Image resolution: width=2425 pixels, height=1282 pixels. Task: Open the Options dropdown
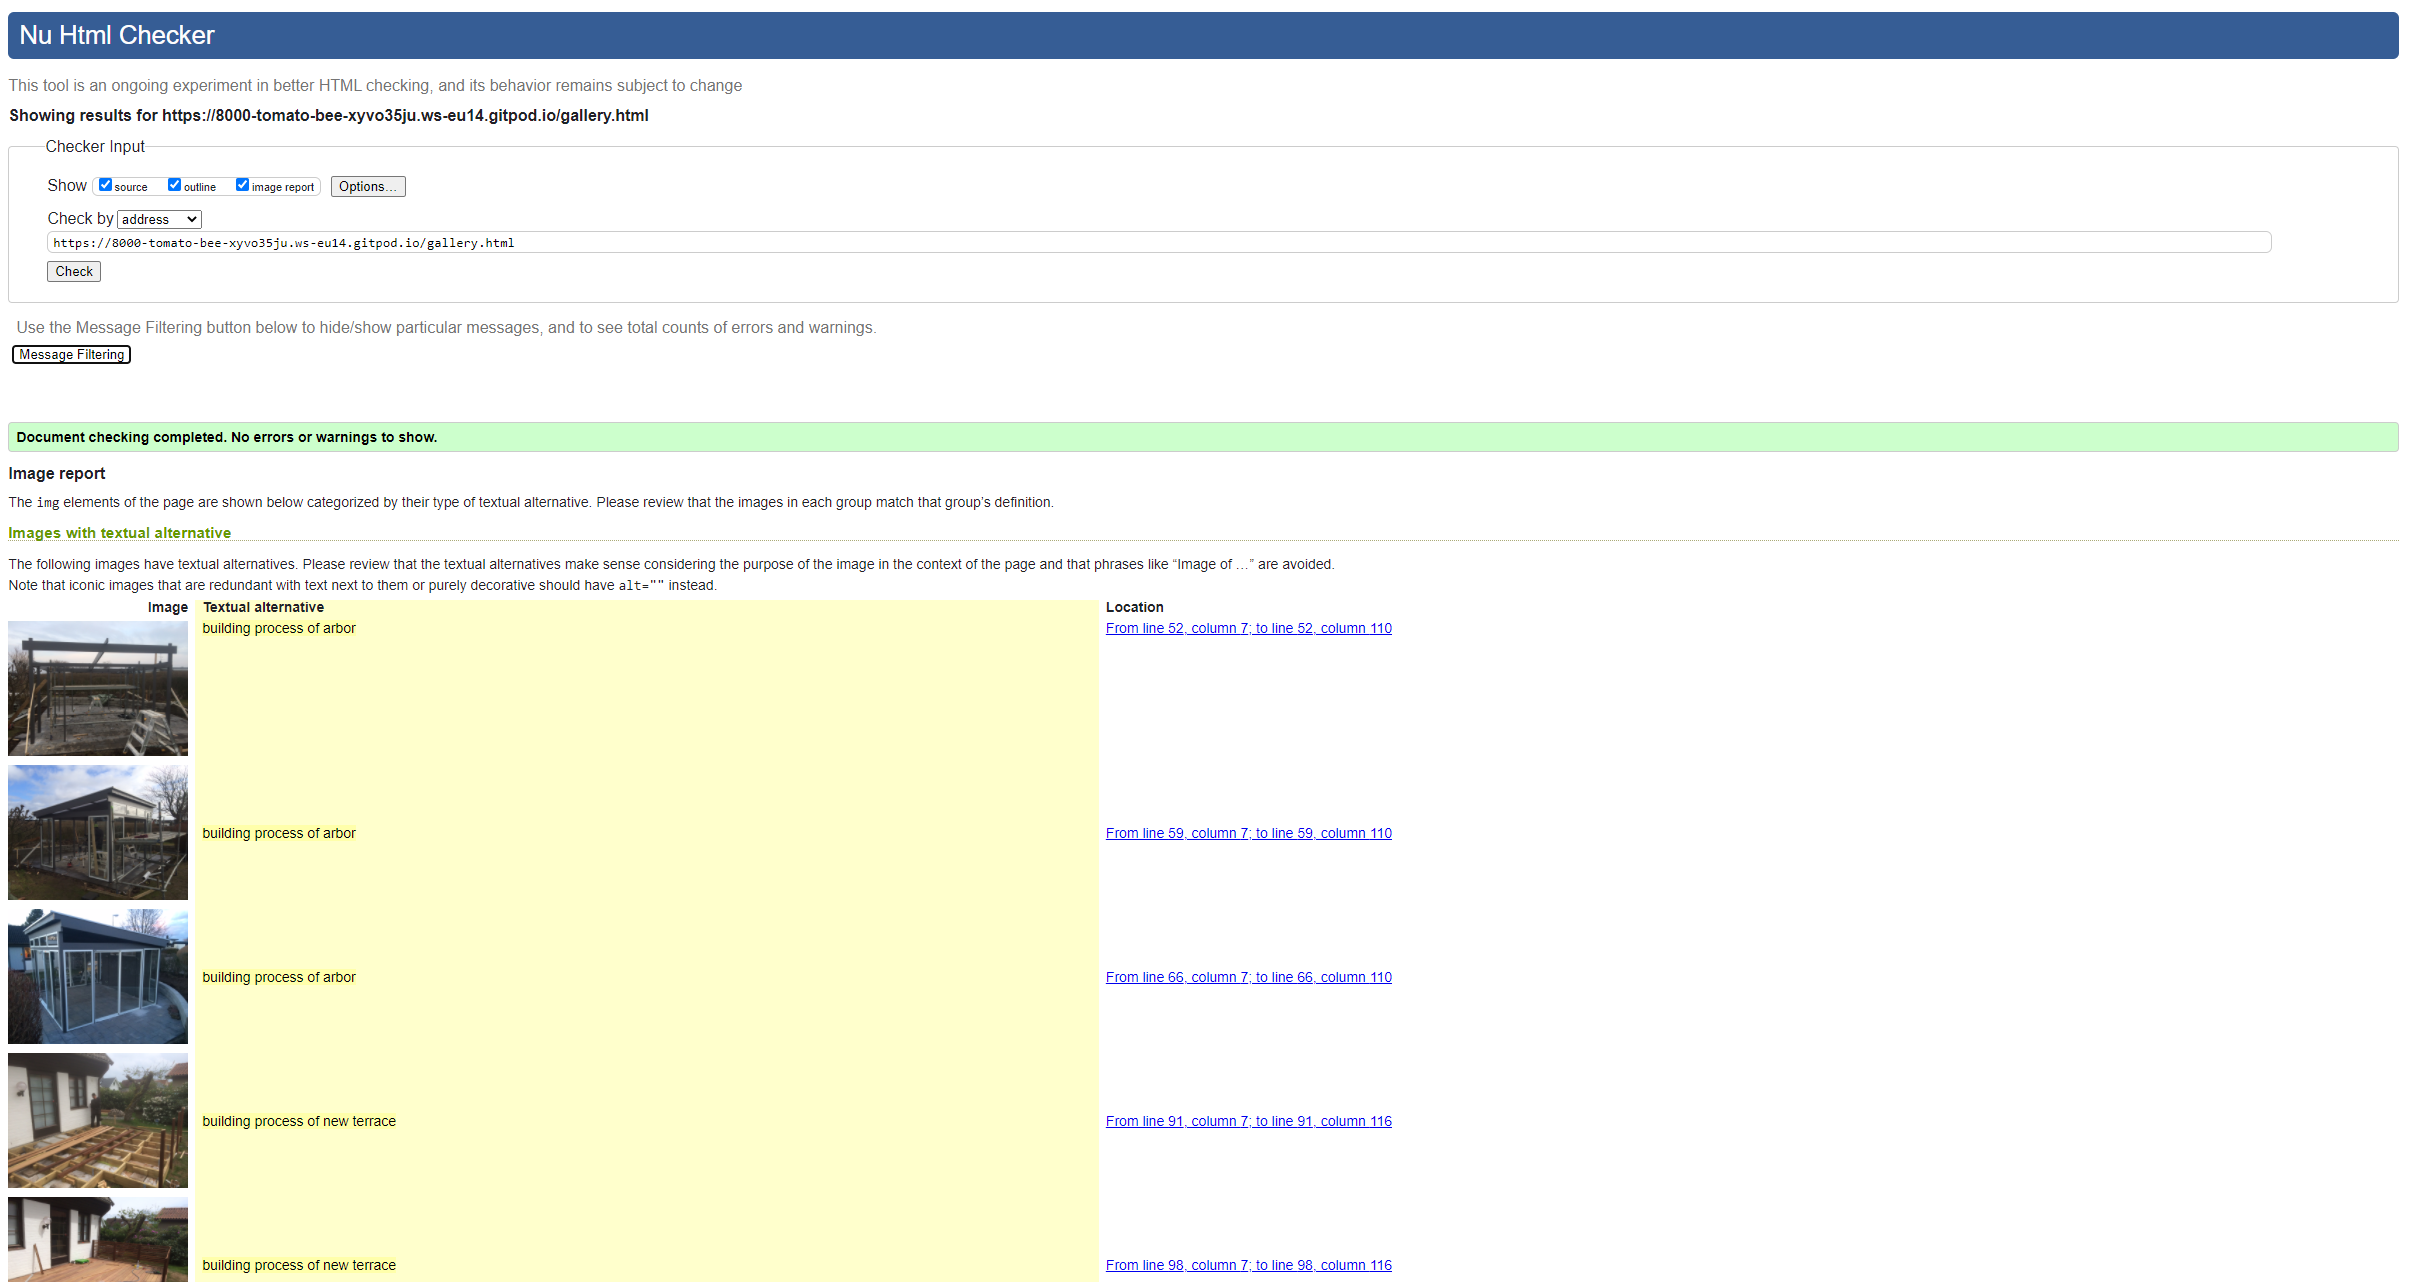pyautogui.click(x=366, y=185)
